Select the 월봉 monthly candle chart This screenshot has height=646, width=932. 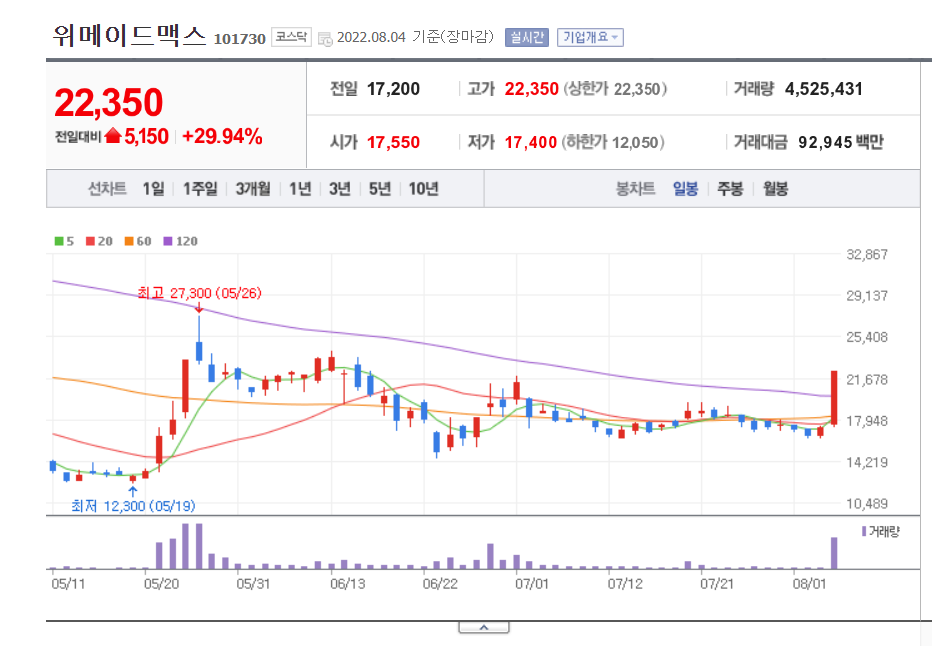tap(775, 189)
